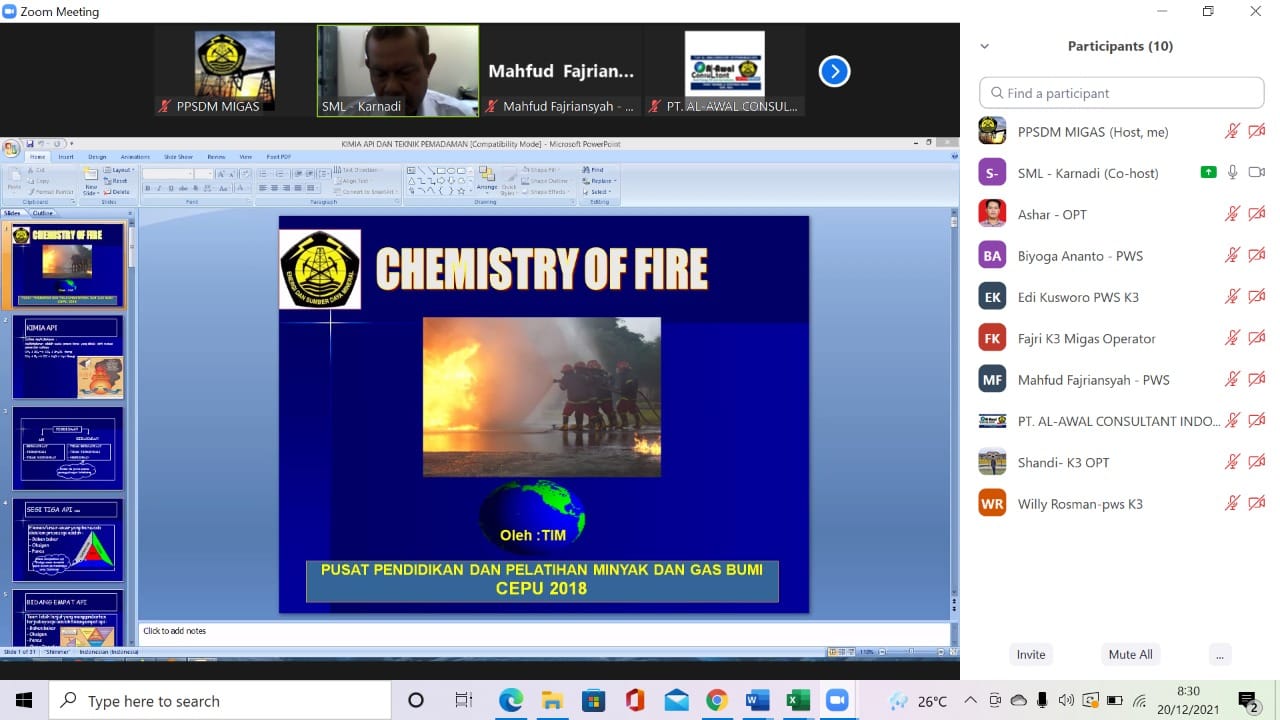
Task: Switch to the Insert ribbon tab
Action: [x=66, y=157]
